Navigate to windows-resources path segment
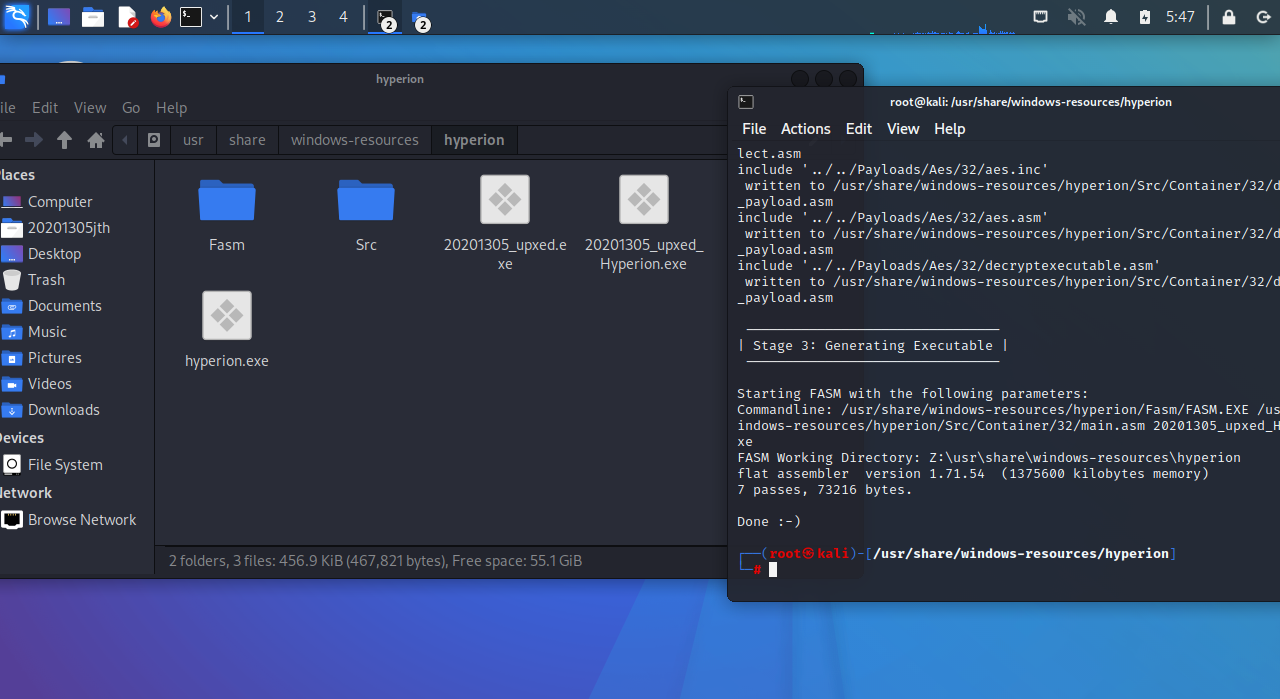This screenshot has height=699, width=1280. pos(355,140)
